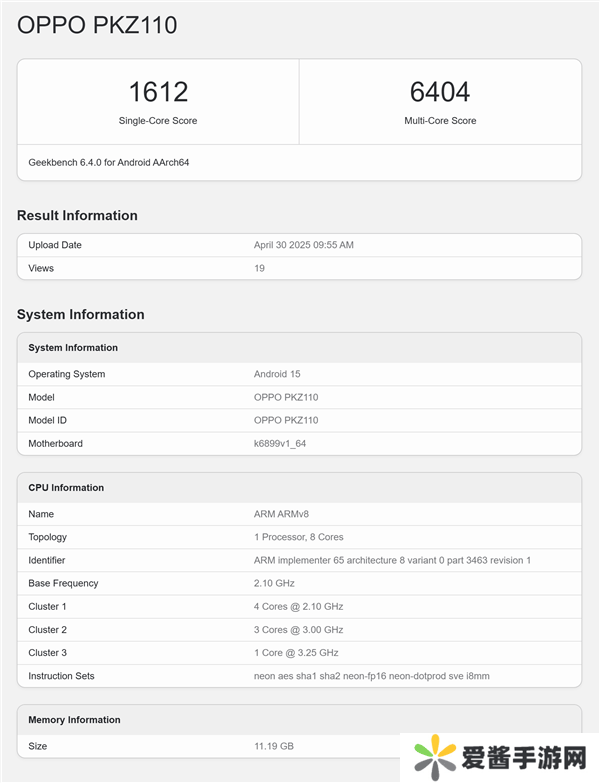The height and width of the screenshot is (783, 600).
Task: Select the 6404 multi-core score value
Action: tap(440, 92)
